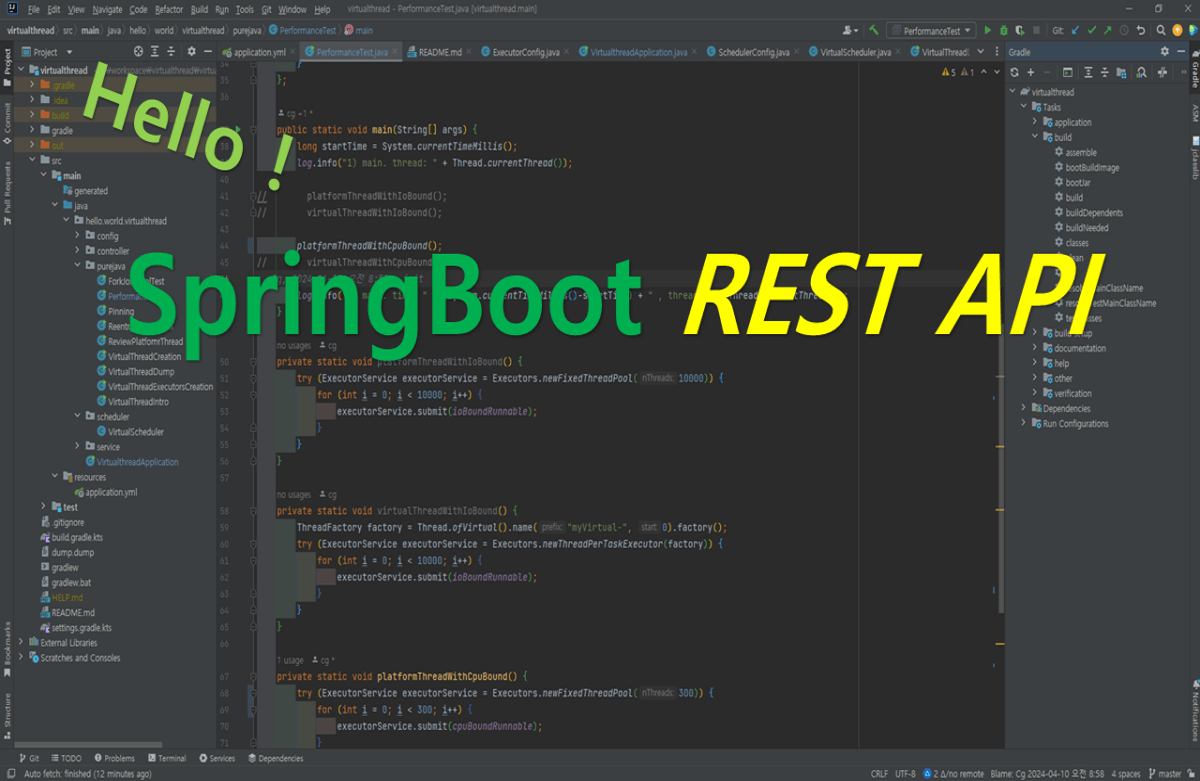Open Project panel gear options

click(x=192, y=51)
